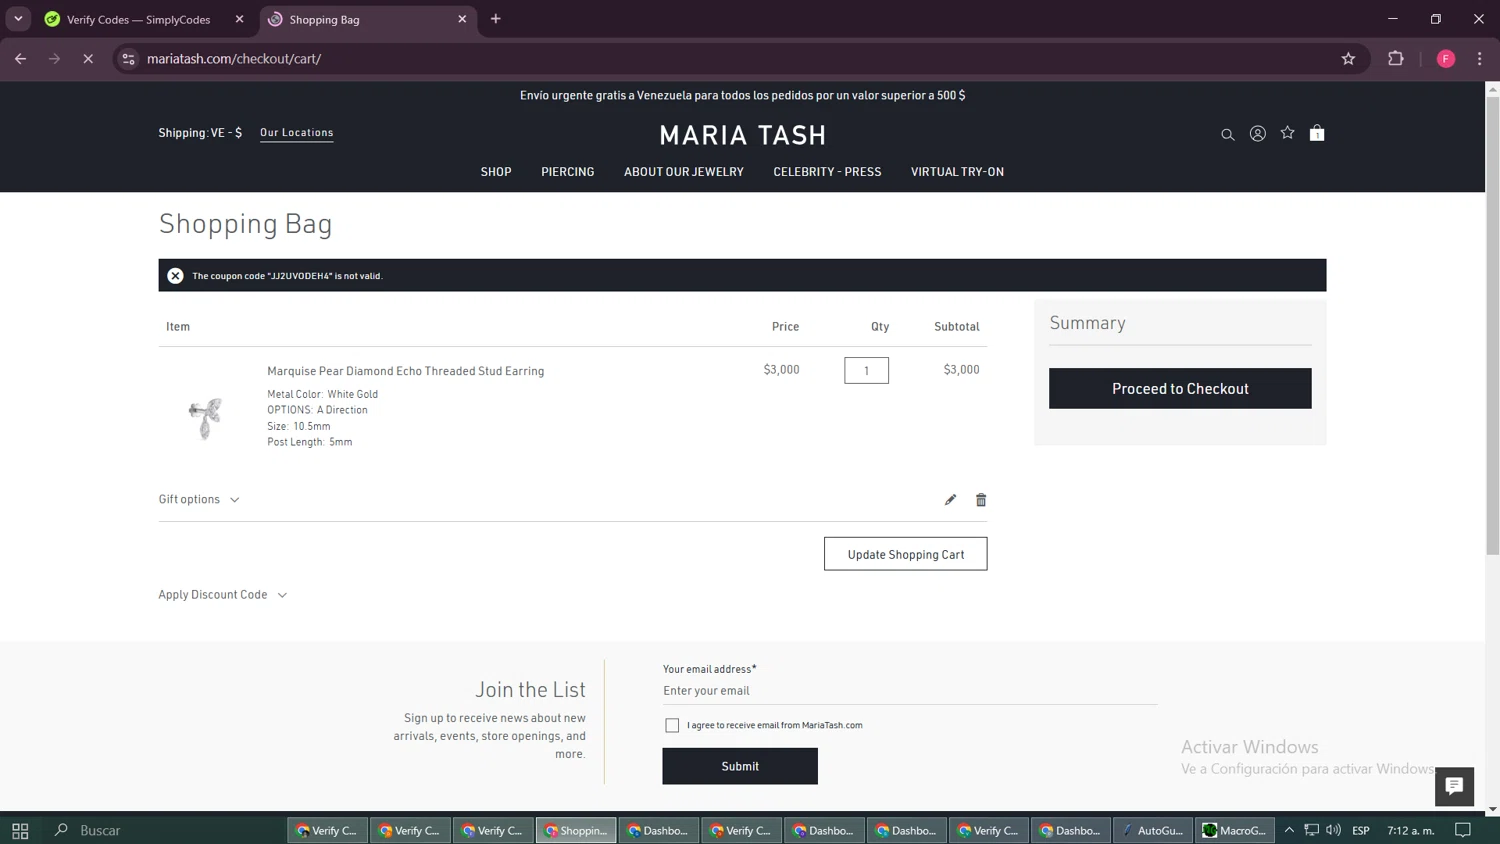1500x844 pixels.
Task: Open Marquise Pear Diamond Echo earring product link
Action: coord(406,371)
